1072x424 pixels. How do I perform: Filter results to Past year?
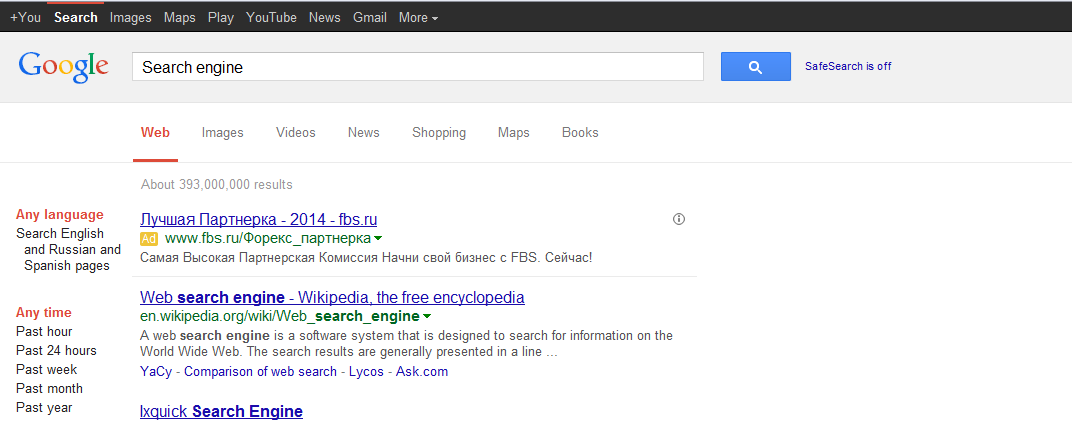point(44,408)
